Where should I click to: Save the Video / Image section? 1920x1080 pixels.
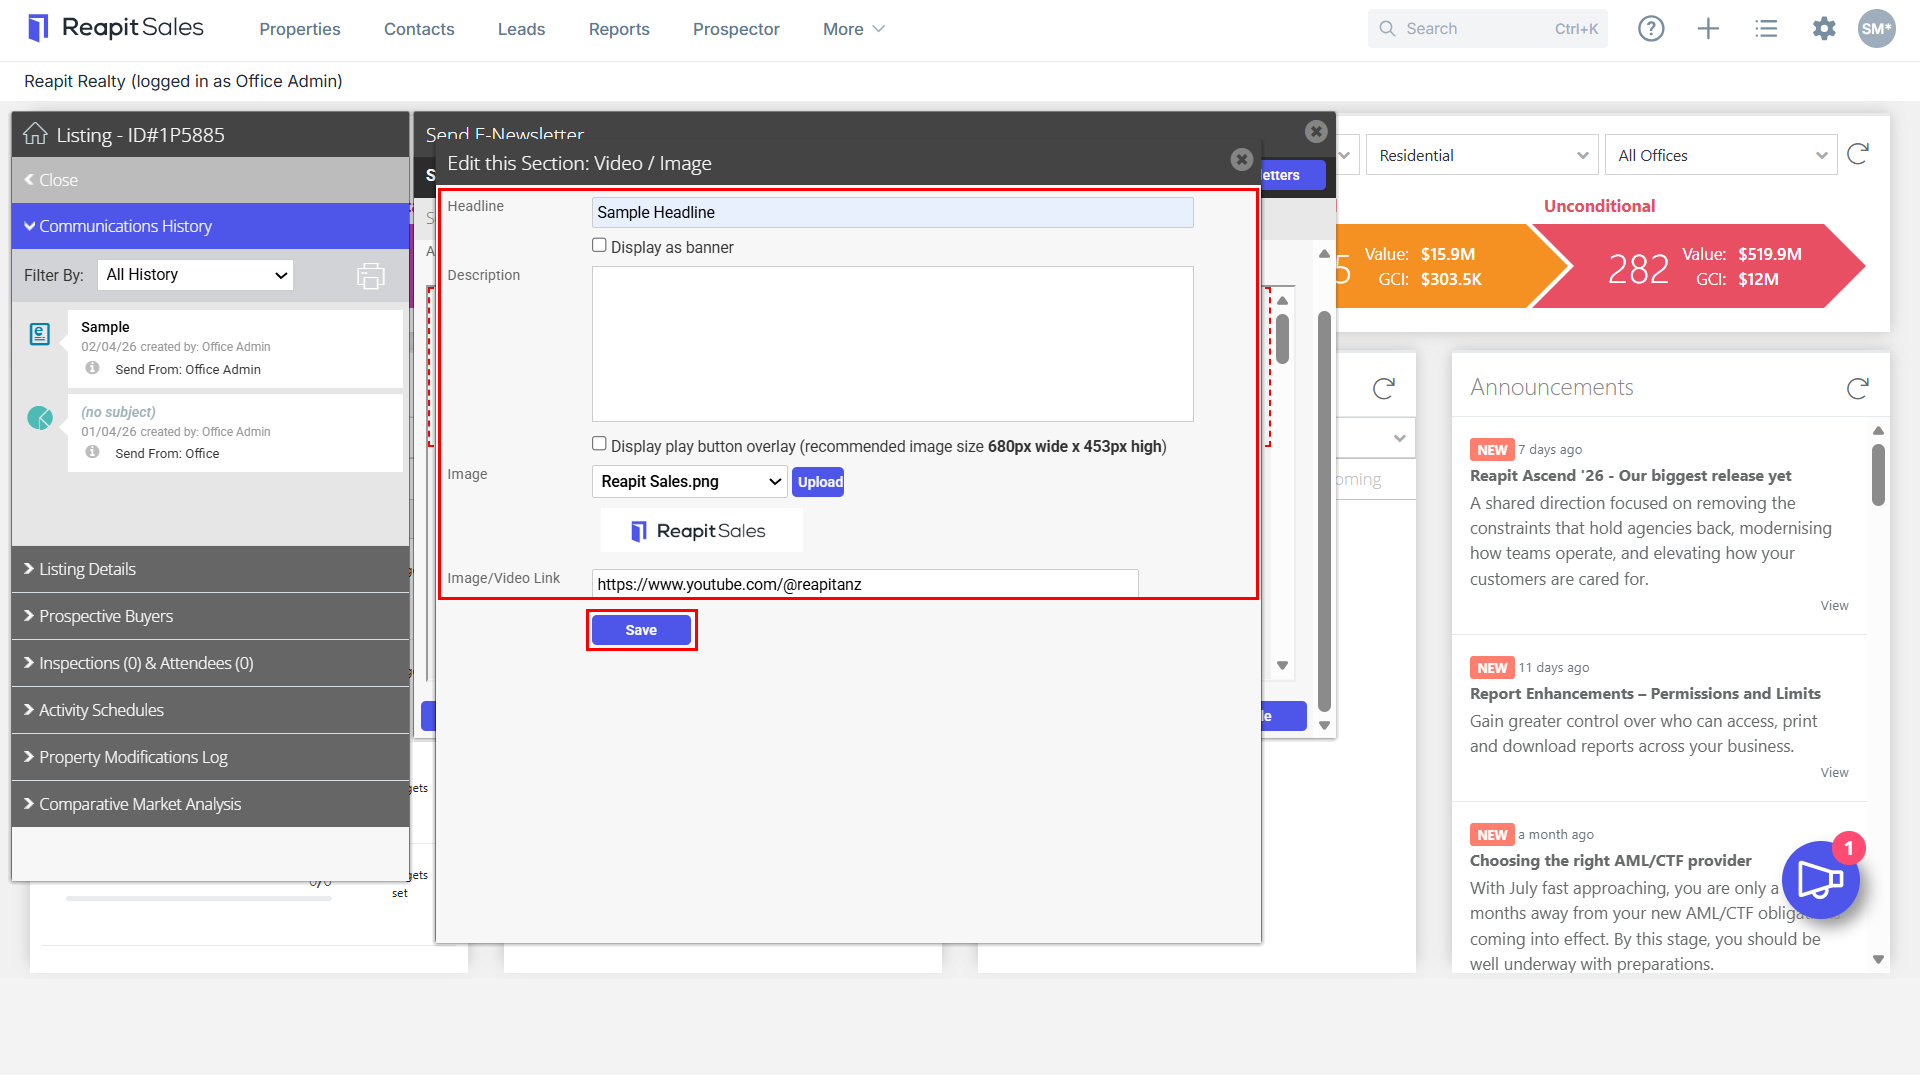(641, 630)
